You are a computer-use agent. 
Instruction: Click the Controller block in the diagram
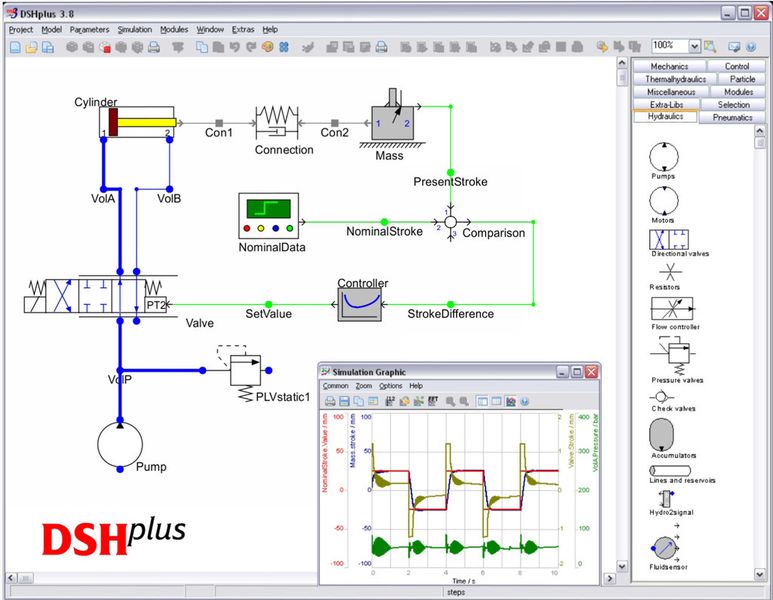[x=359, y=305]
